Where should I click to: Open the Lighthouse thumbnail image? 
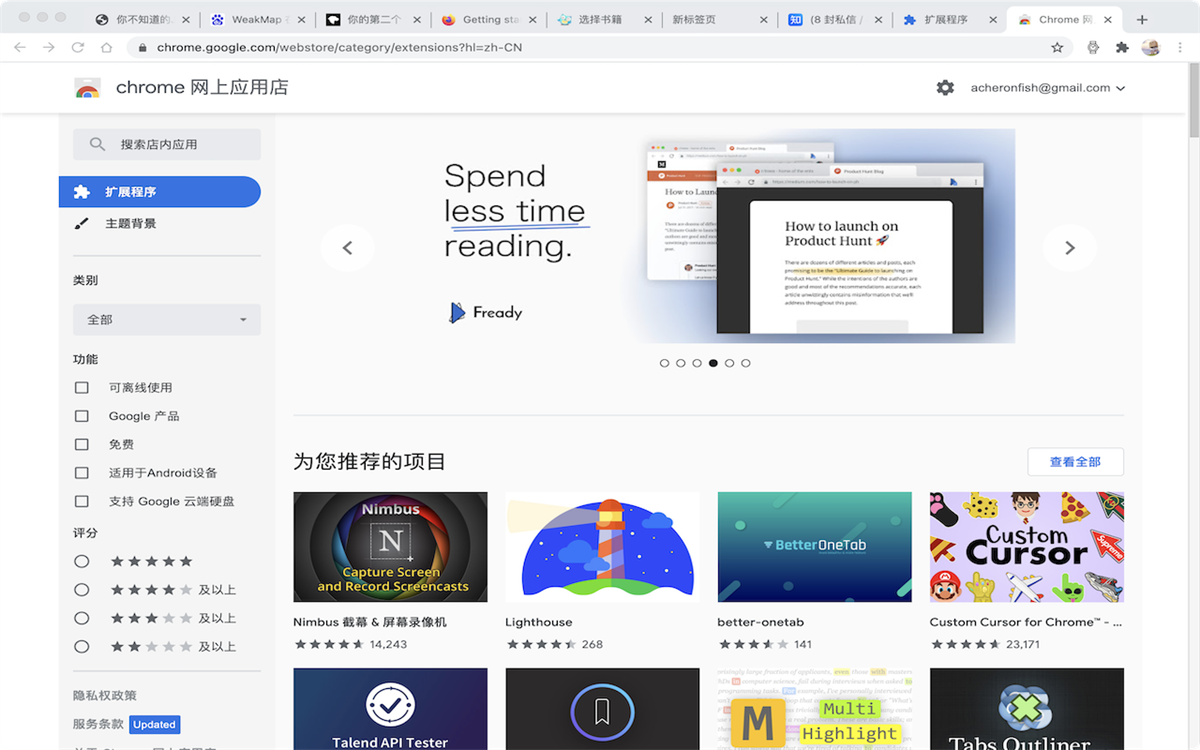click(x=602, y=547)
